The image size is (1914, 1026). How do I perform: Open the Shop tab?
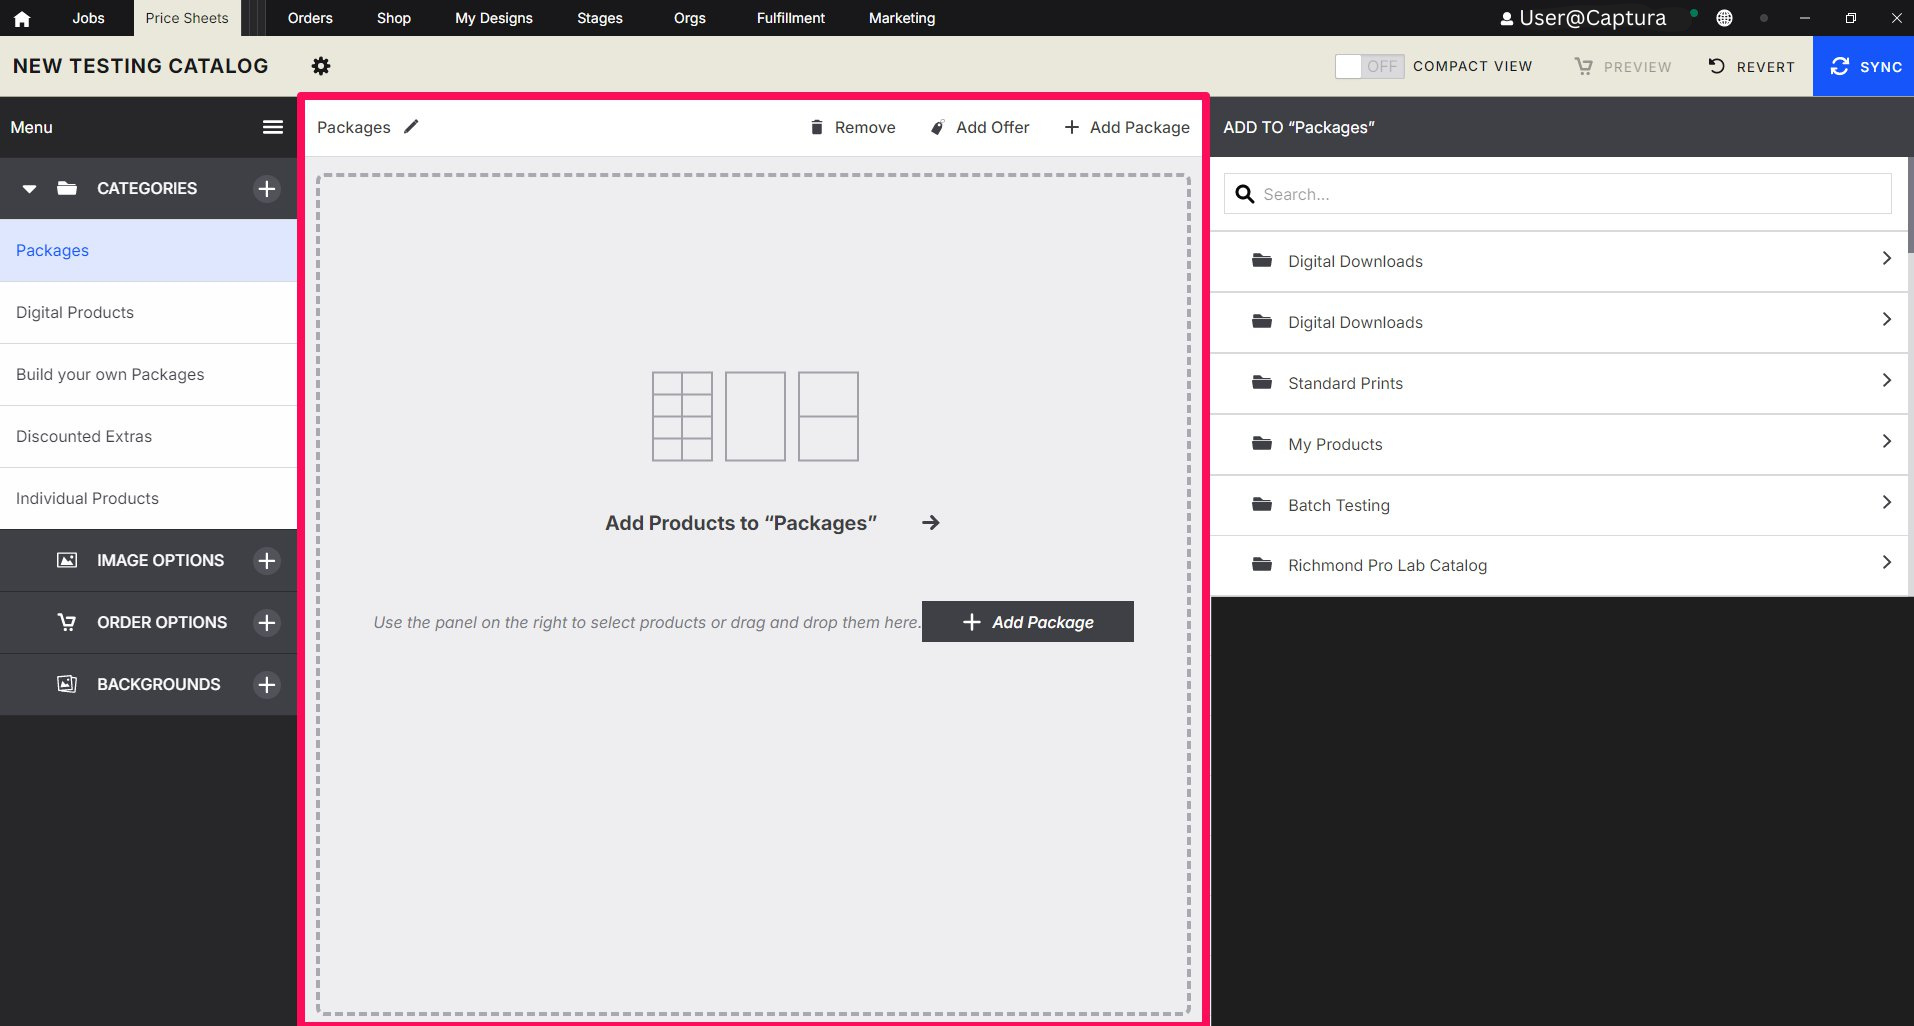(x=394, y=18)
